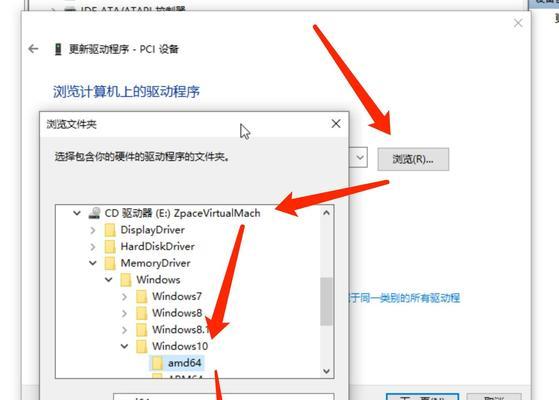Collapse the Windows10 tree node
The width and height of the screenshot is (559, 400).
point(124,346)
